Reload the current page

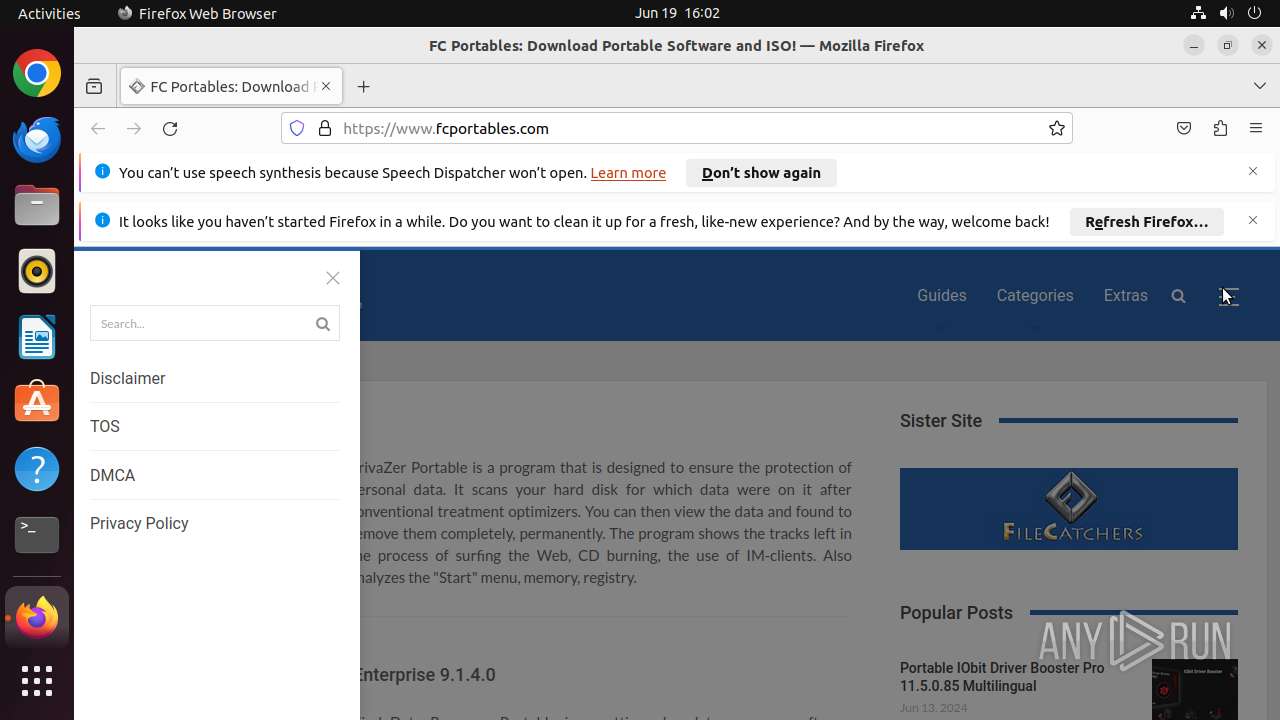[170, 128]
